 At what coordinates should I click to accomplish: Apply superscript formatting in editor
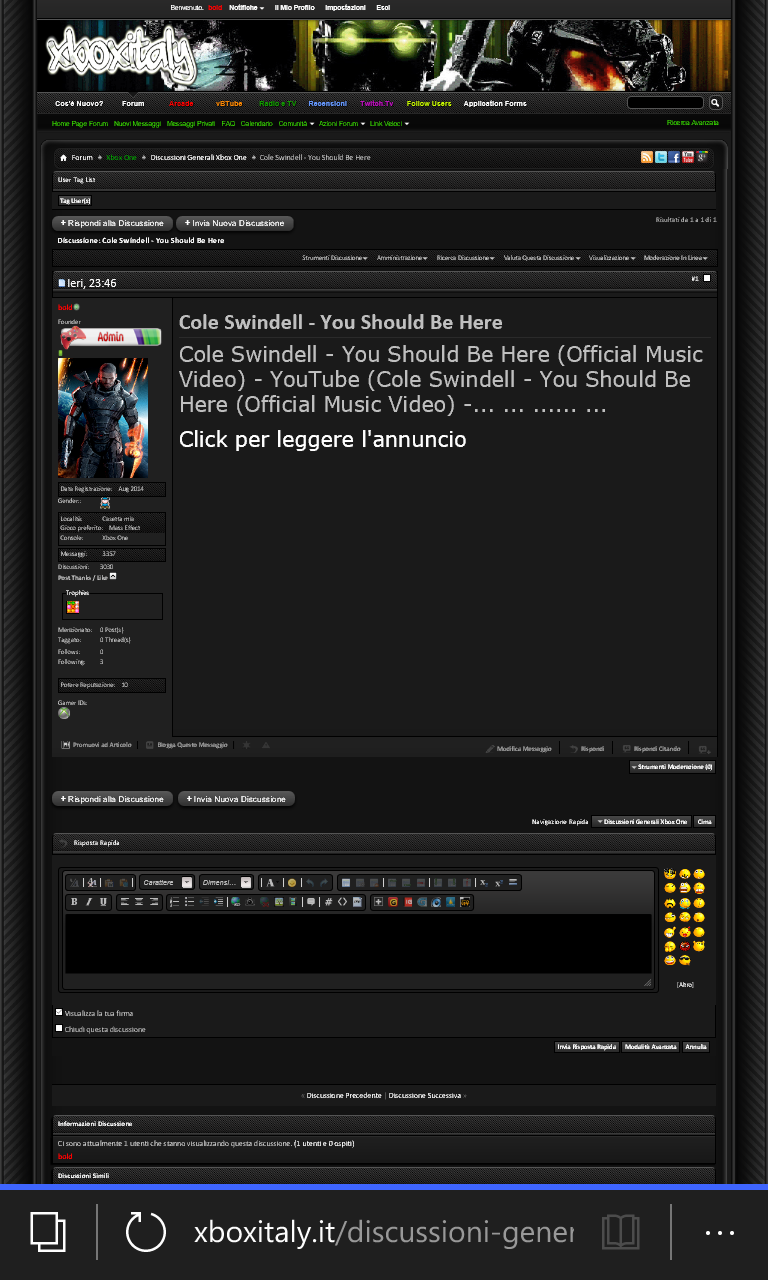click(x=498, y=883)
